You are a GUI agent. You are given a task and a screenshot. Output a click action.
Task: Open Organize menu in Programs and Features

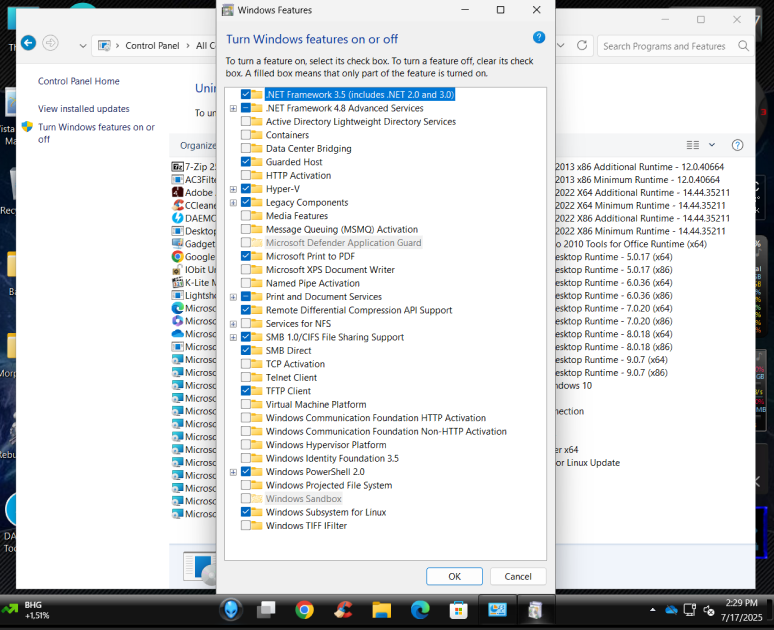pyautogui.click(x=198, y=145)
